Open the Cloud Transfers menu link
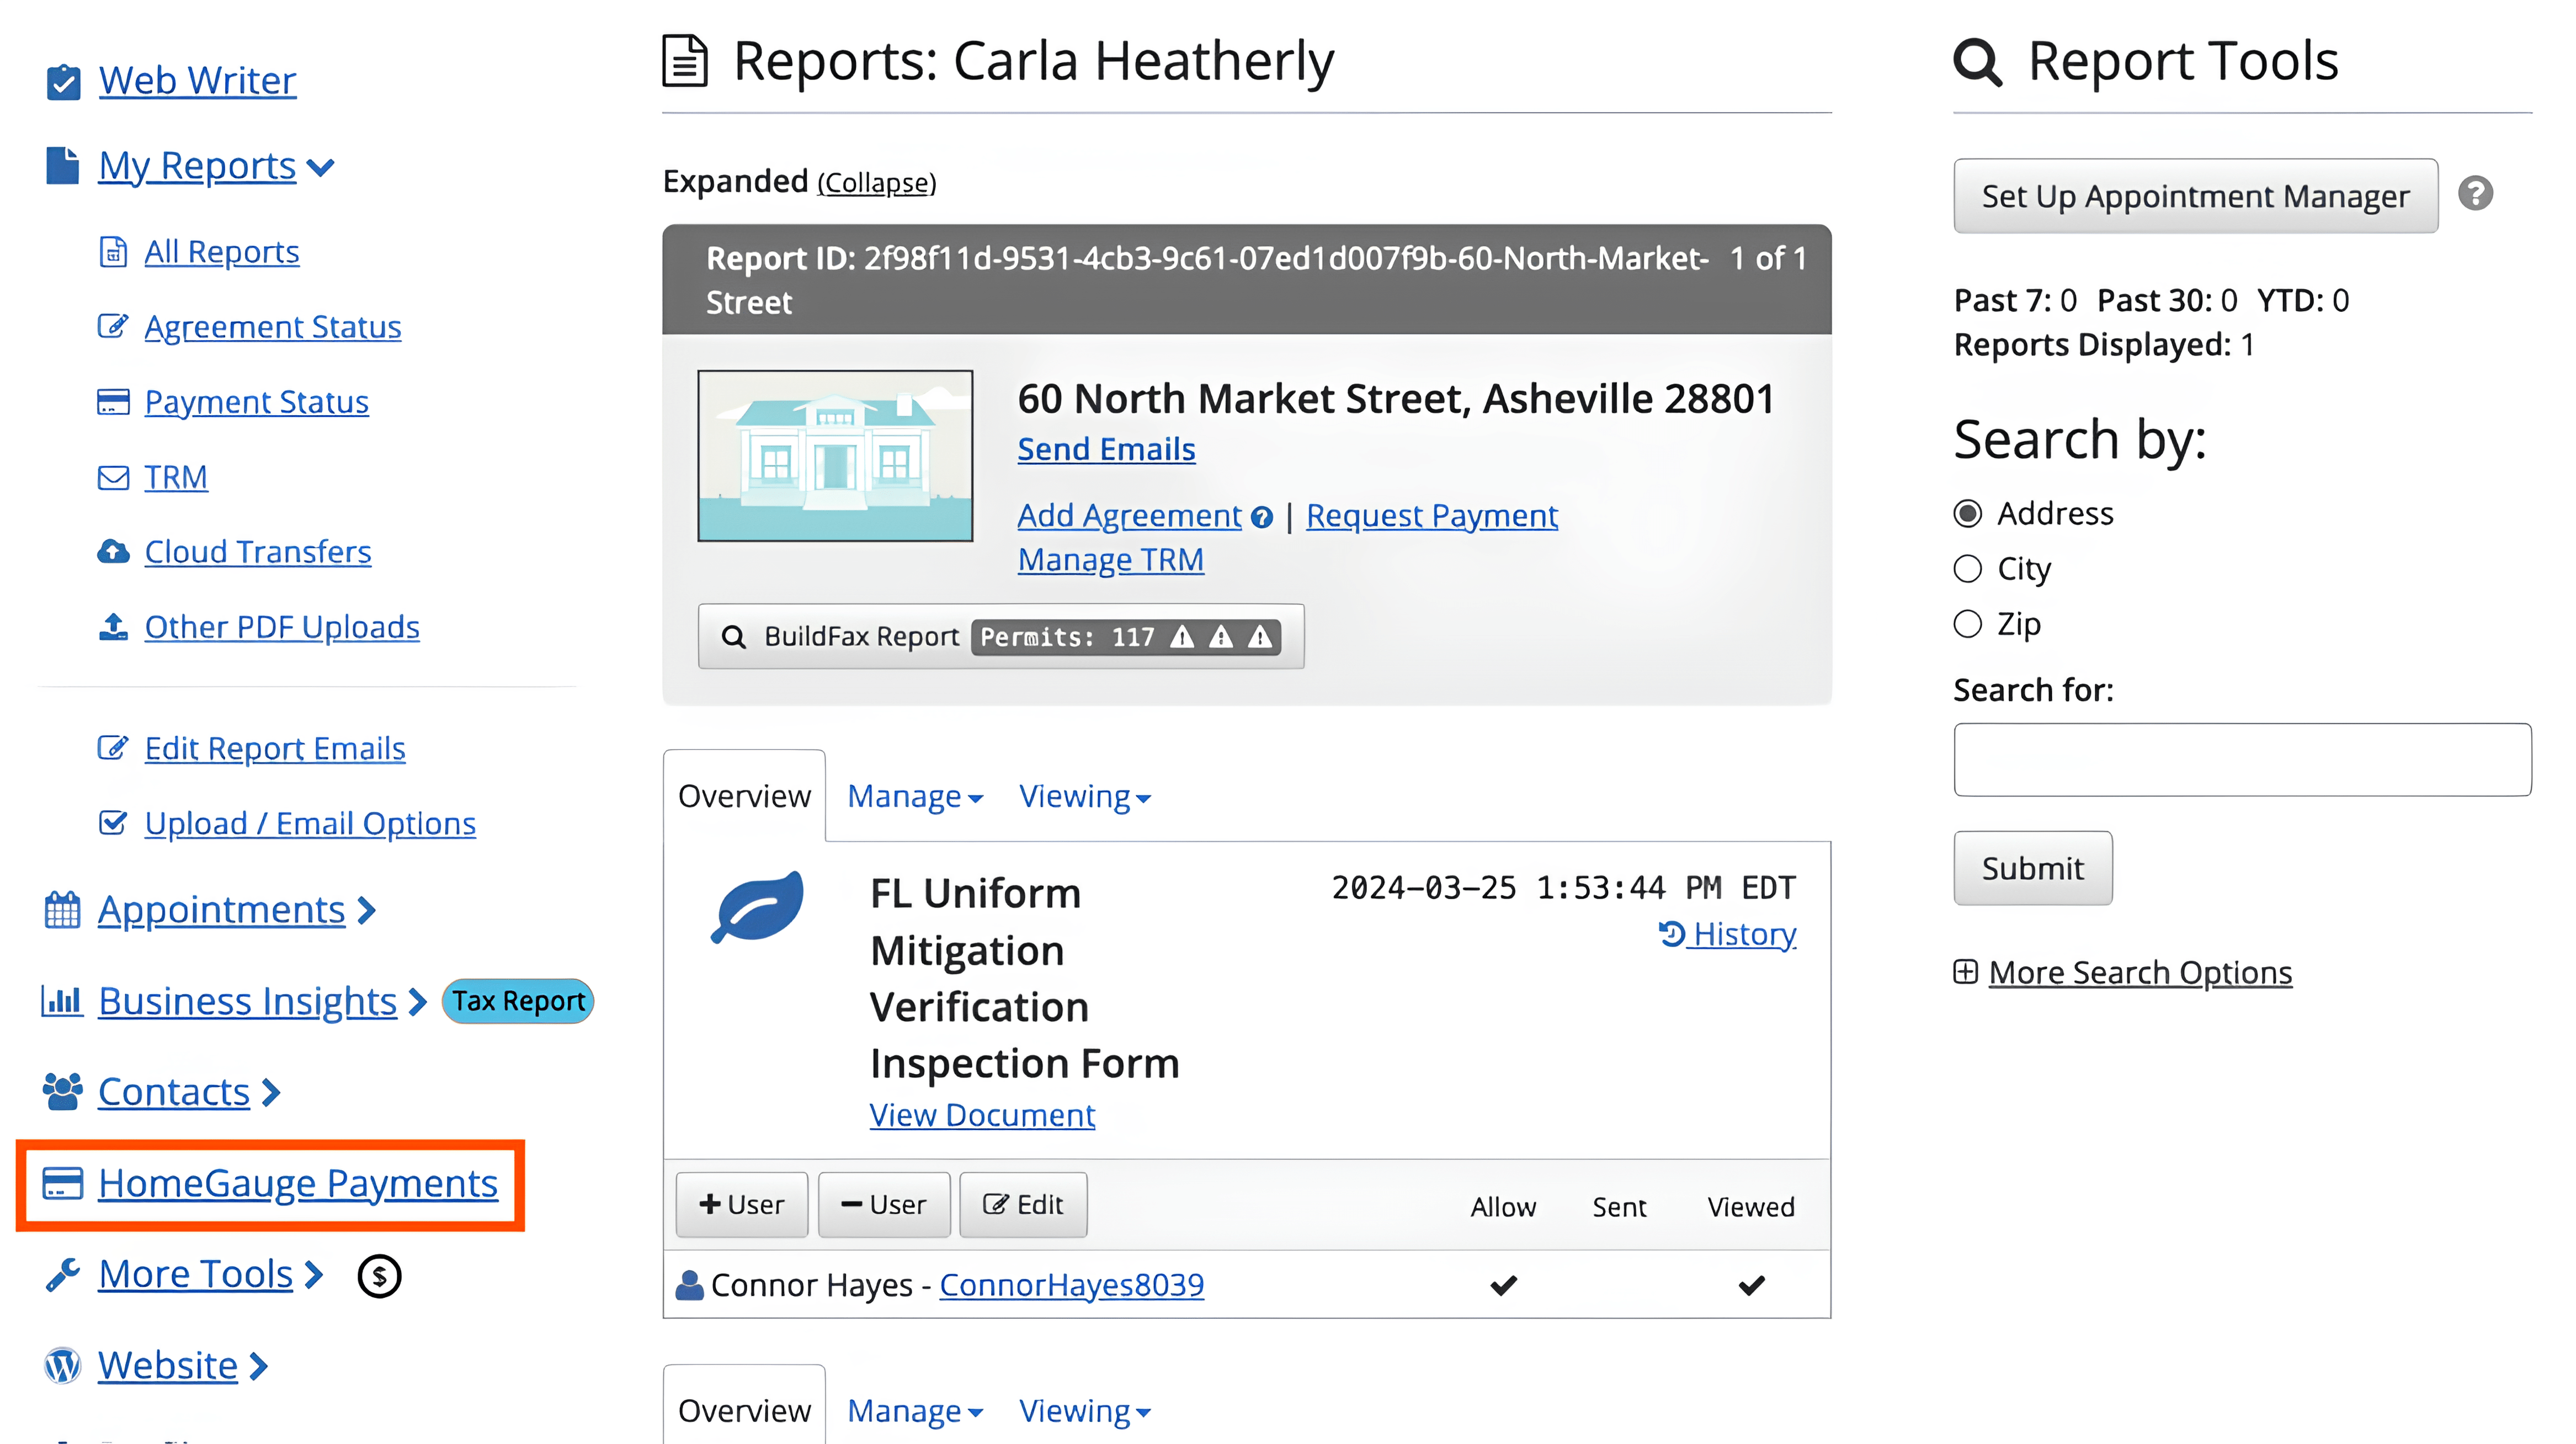The image size is (2576, 1444). pyautogui.click(x=257, y=552)
